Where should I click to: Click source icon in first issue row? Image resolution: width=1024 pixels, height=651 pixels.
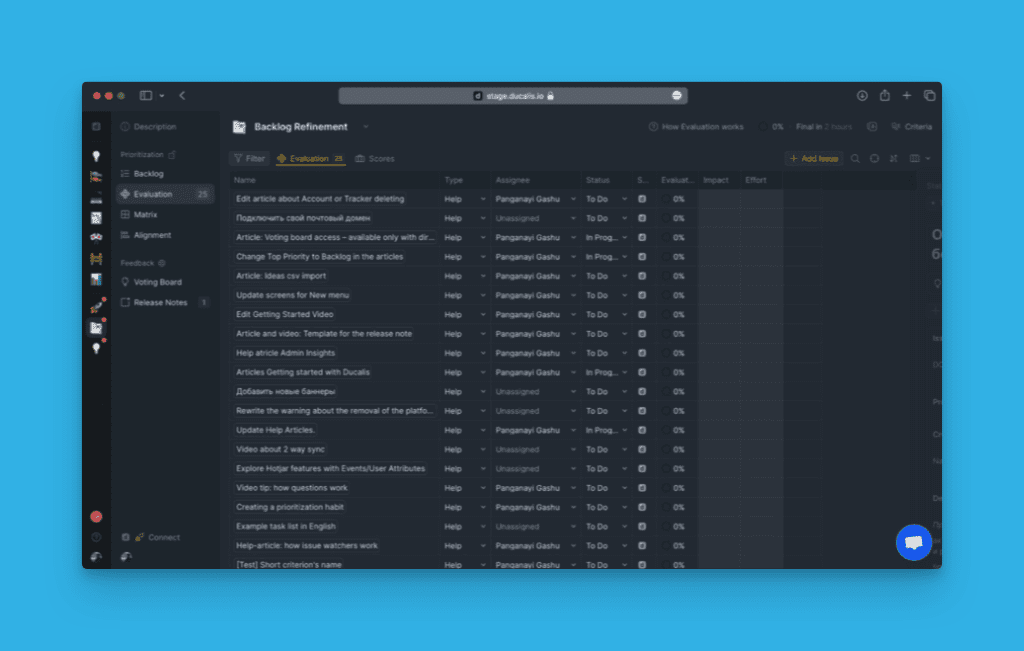click(642, 199)
